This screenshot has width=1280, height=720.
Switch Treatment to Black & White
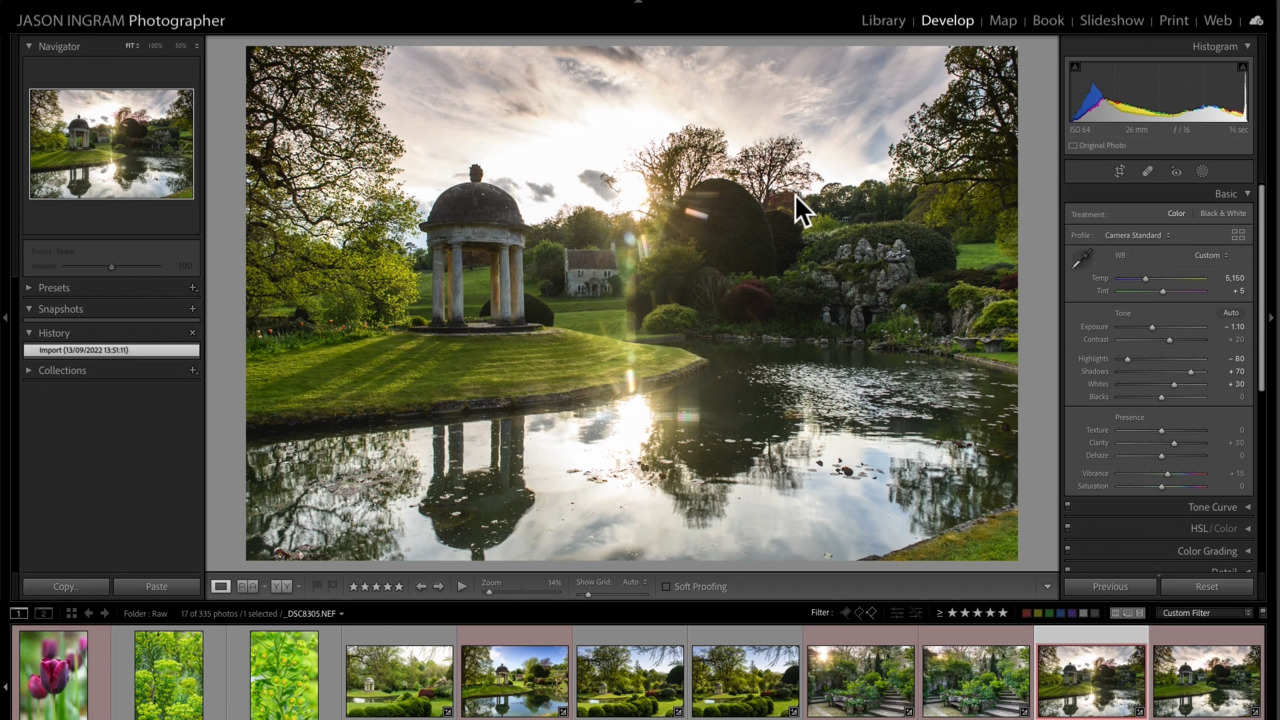pos(1223,213)
